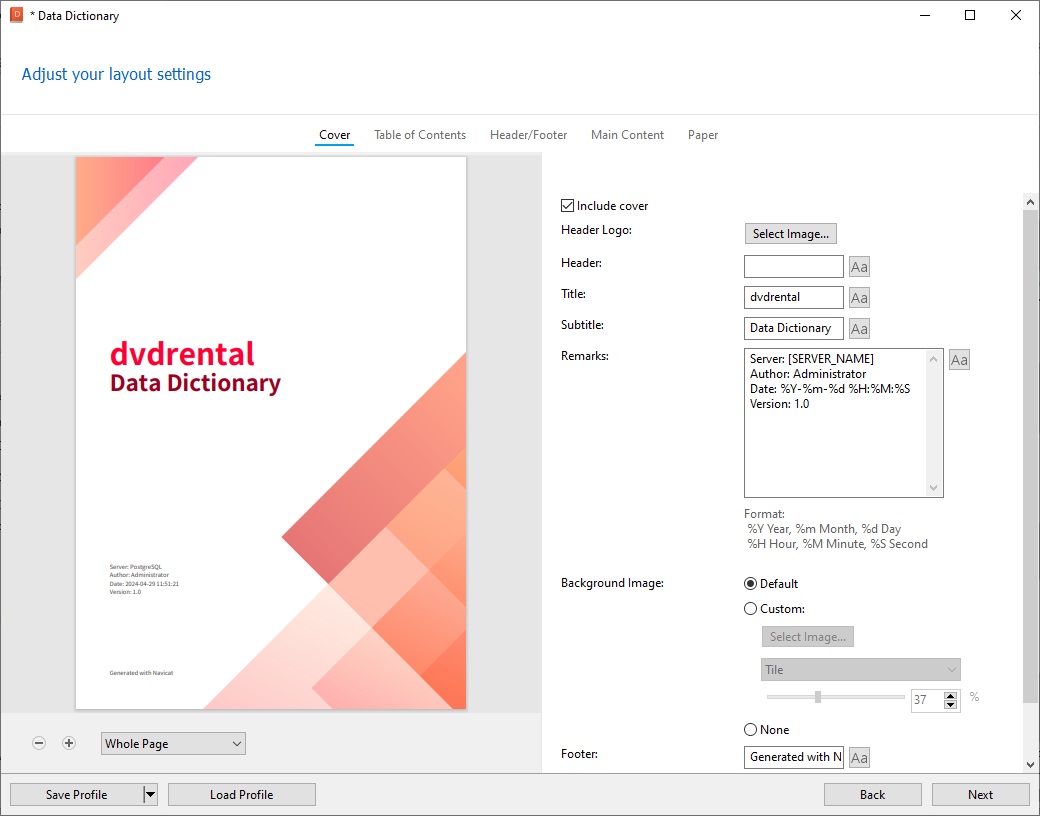Viewport: 1040px width, 816px height.
Task: Open the Tile image mode dropdown
Action: pos(860,670)
